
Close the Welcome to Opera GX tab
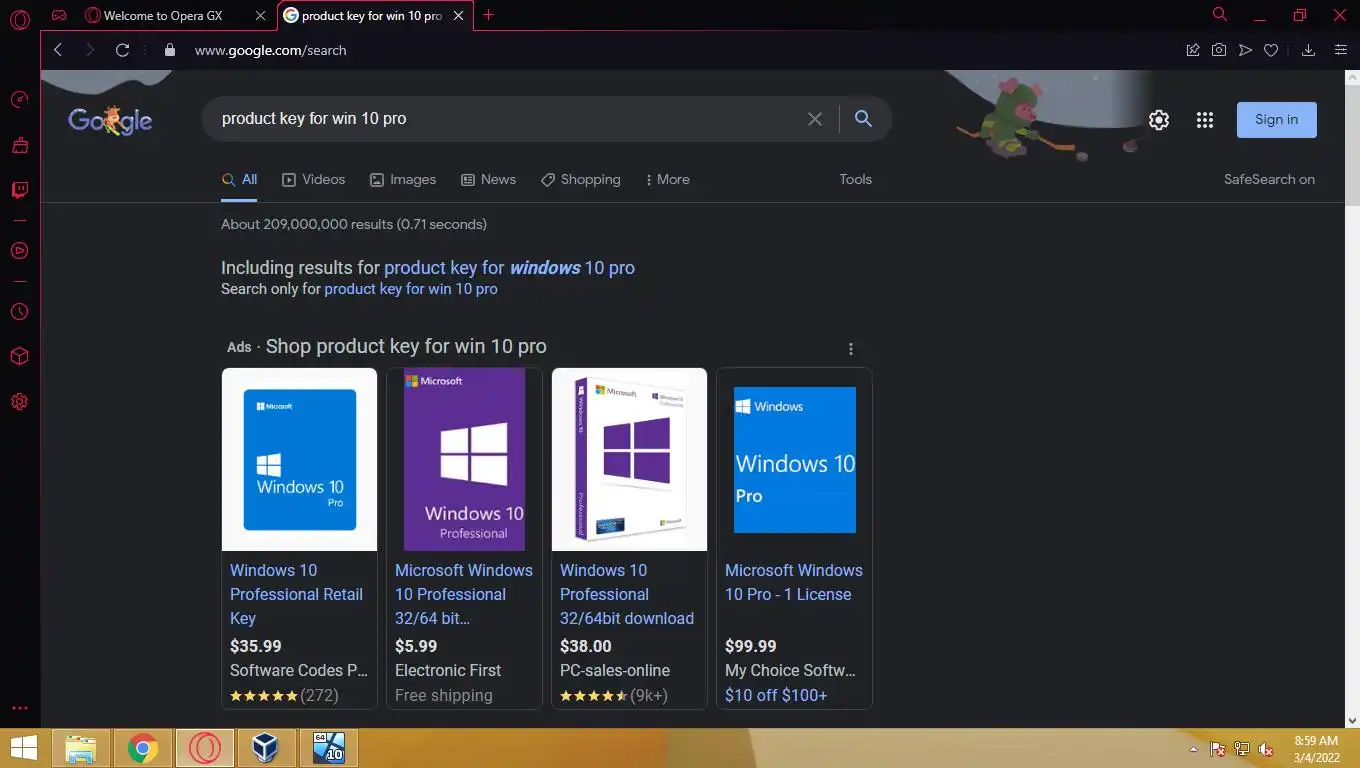pos(261,16)
